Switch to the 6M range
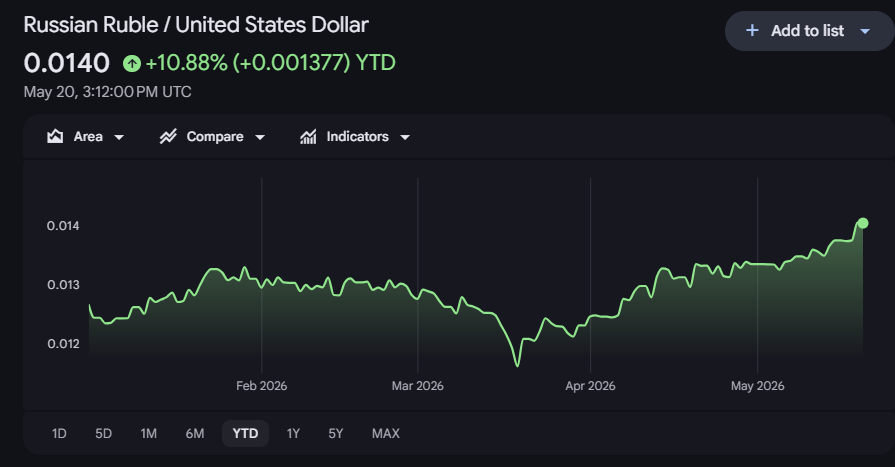895x467 pixels. coord(195,433)
